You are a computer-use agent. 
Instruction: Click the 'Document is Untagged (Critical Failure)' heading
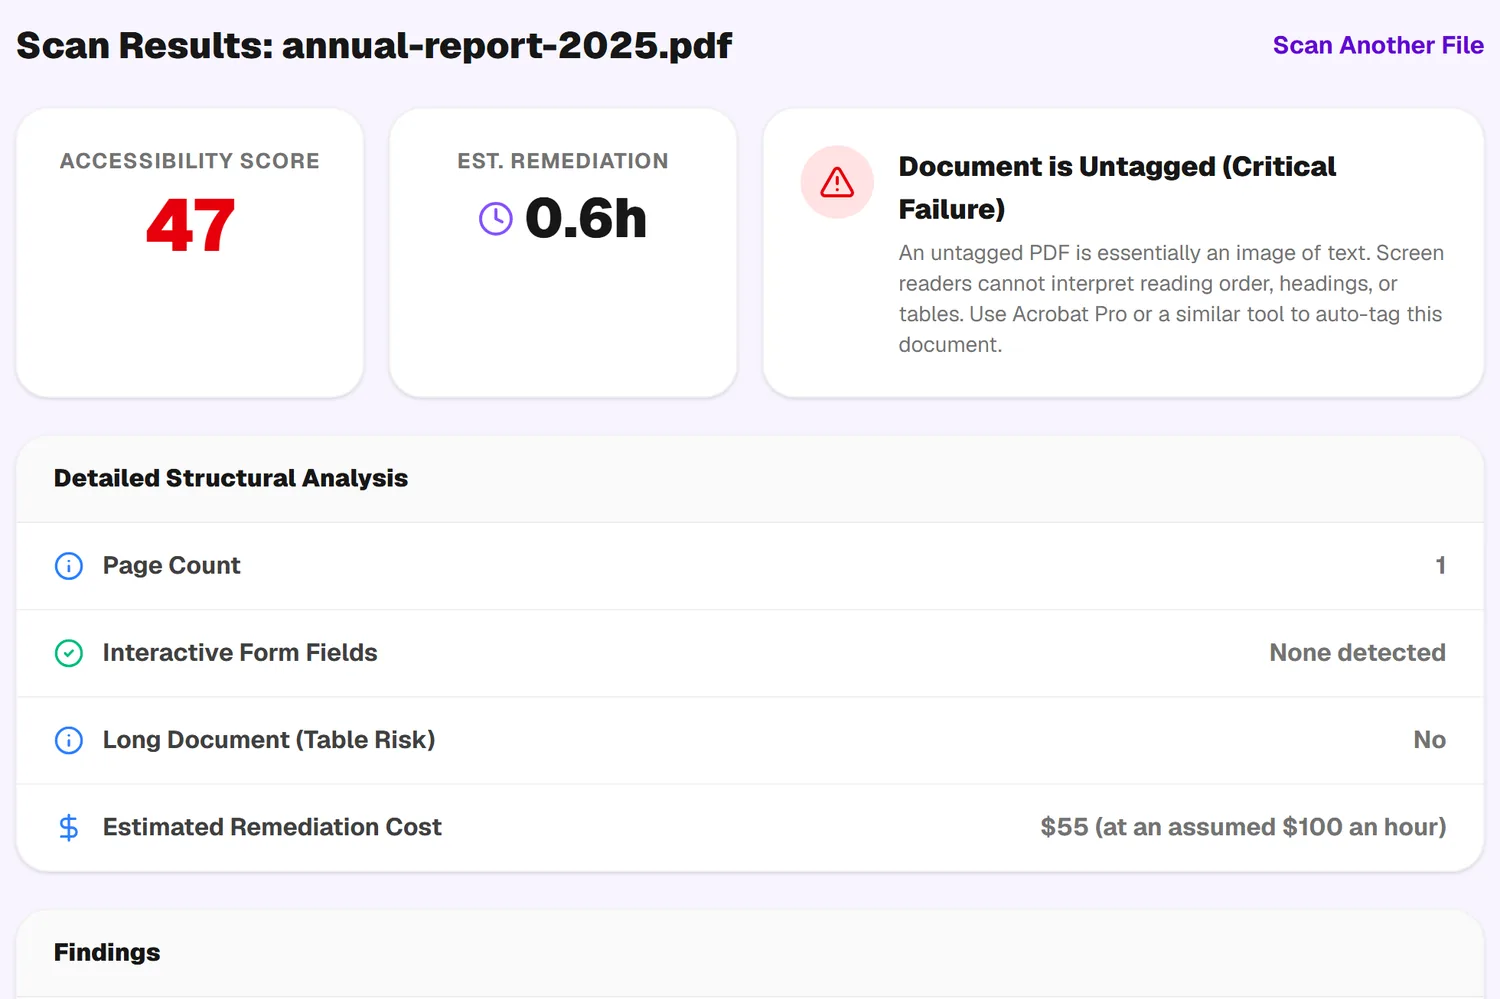1117,187
